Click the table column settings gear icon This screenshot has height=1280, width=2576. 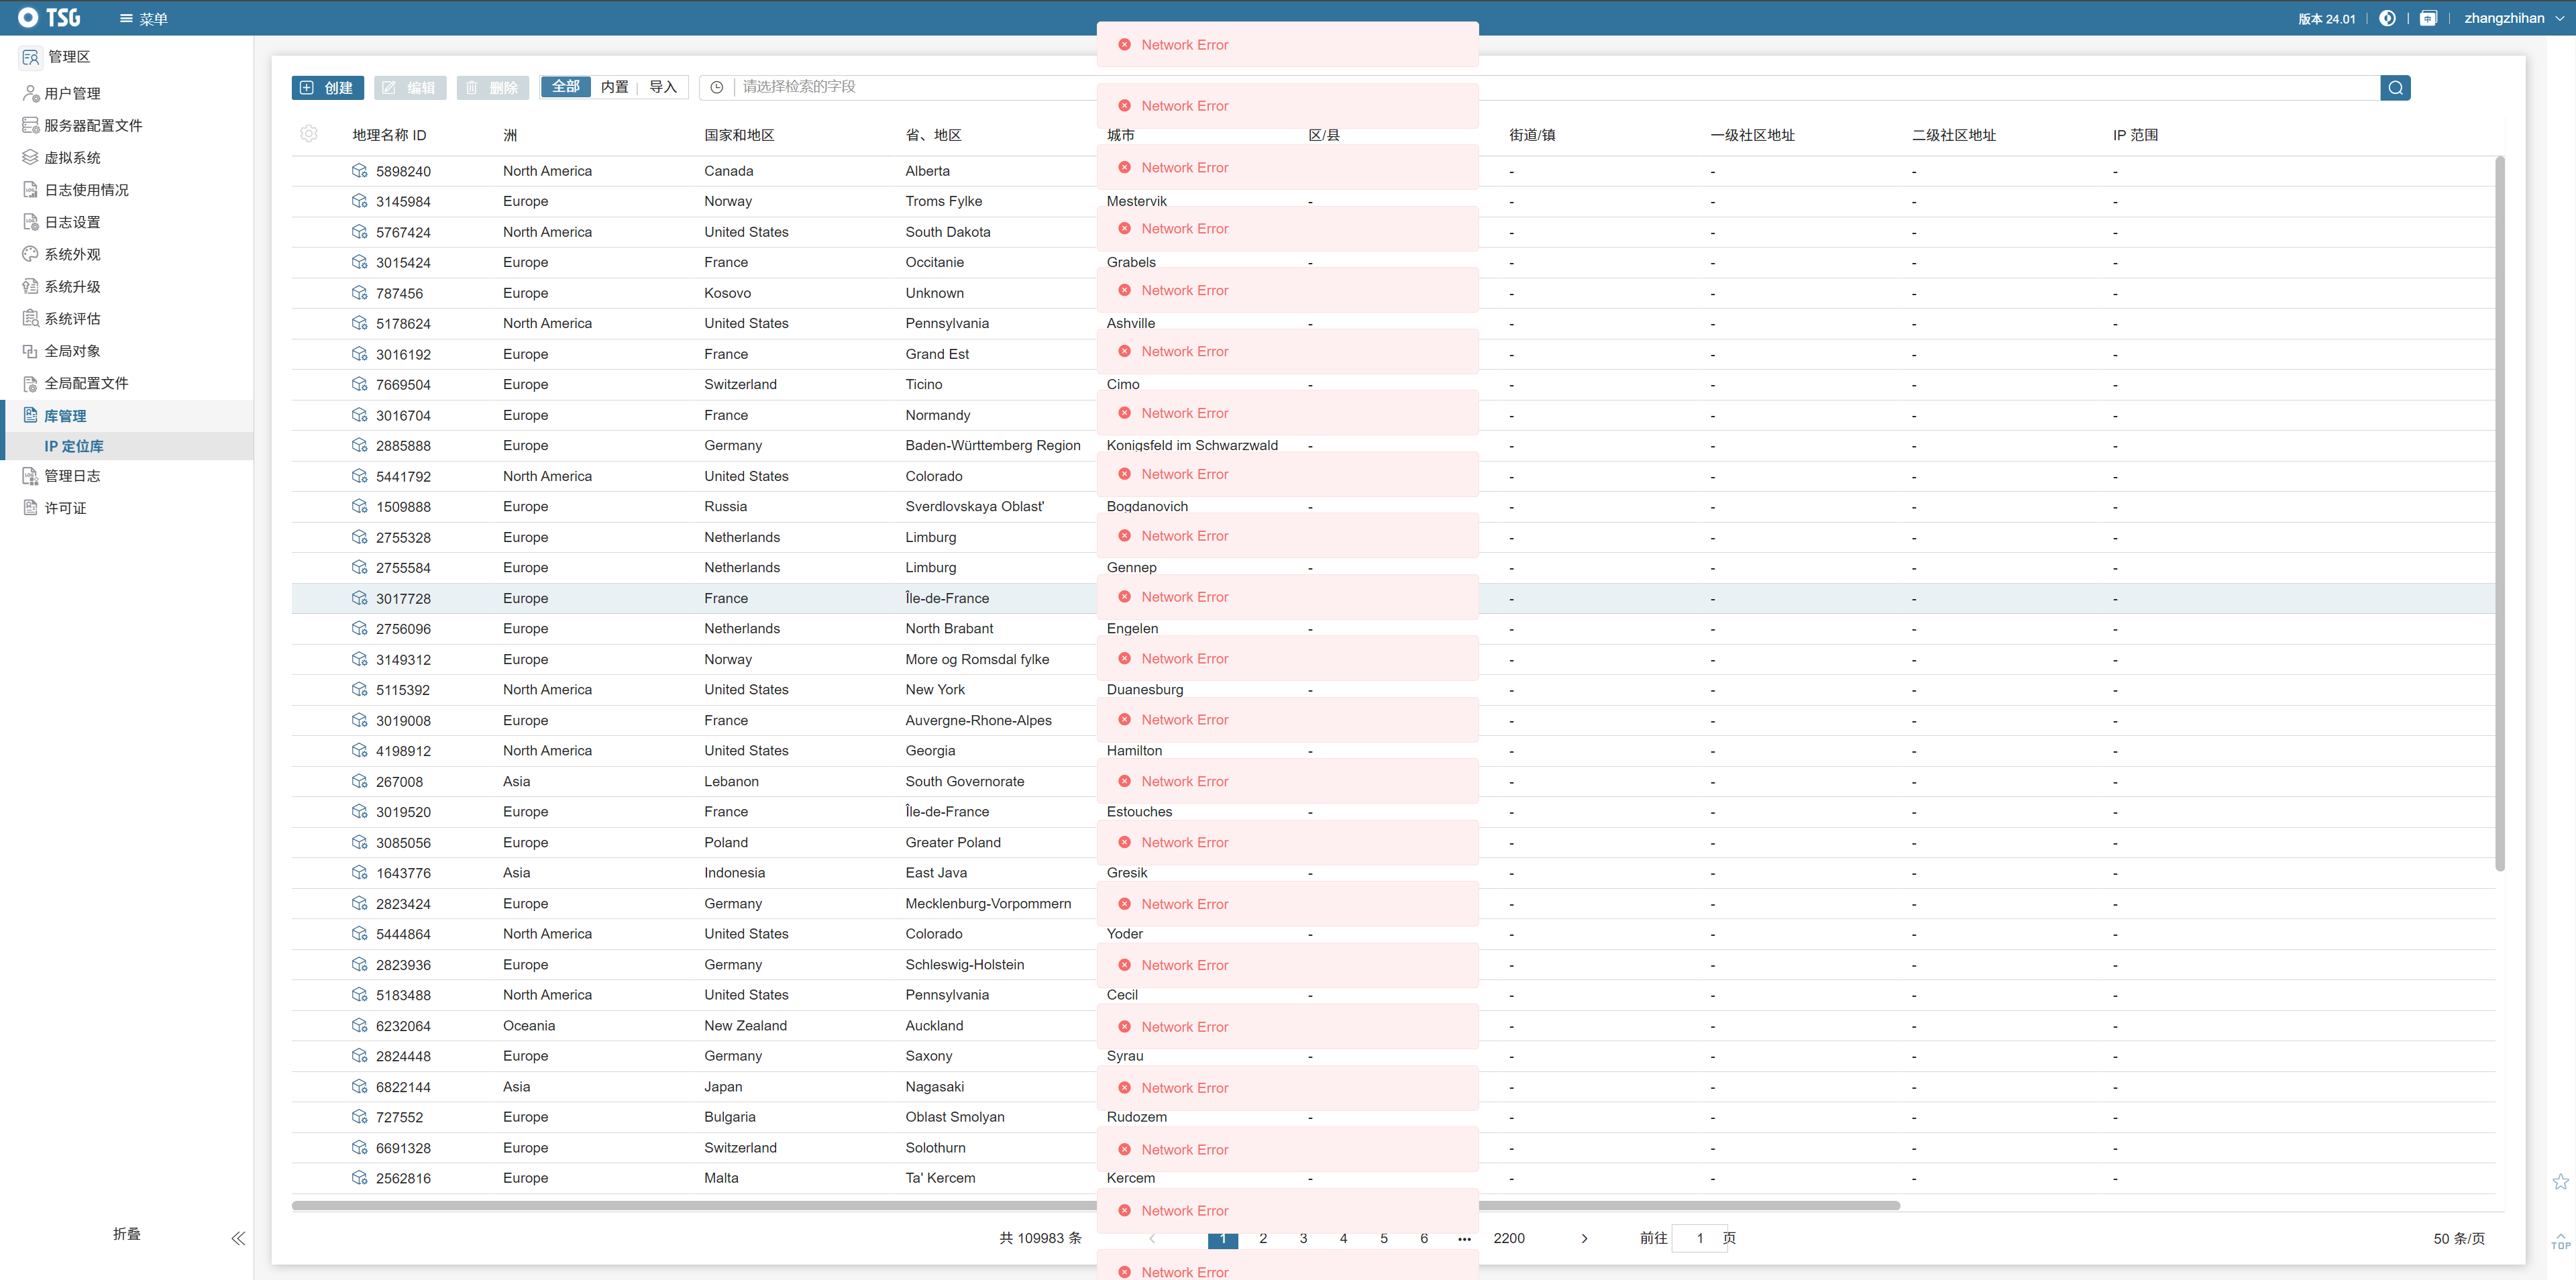pyautogui.click(x=308, y=134)
